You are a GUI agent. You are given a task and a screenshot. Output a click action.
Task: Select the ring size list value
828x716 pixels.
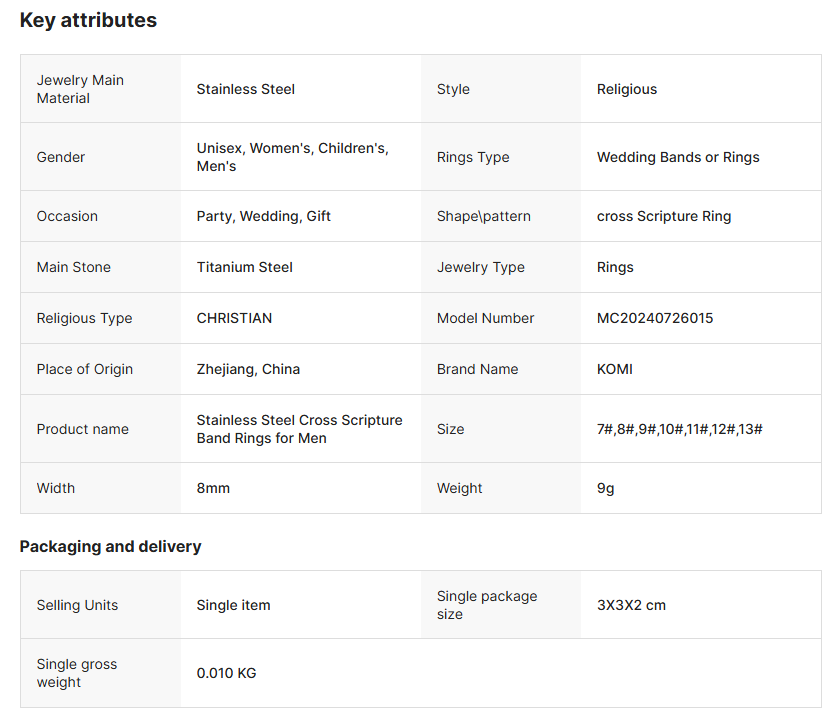pyautogui.click(x=679, y=429)
